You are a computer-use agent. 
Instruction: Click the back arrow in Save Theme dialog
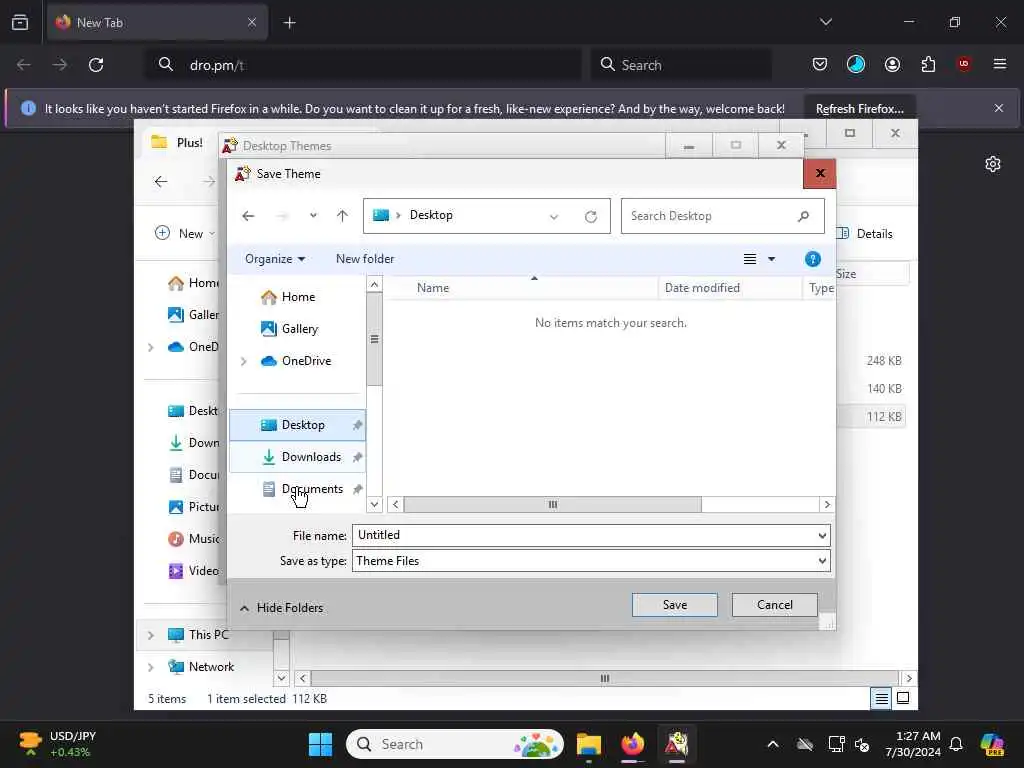[x=248, y=216]
